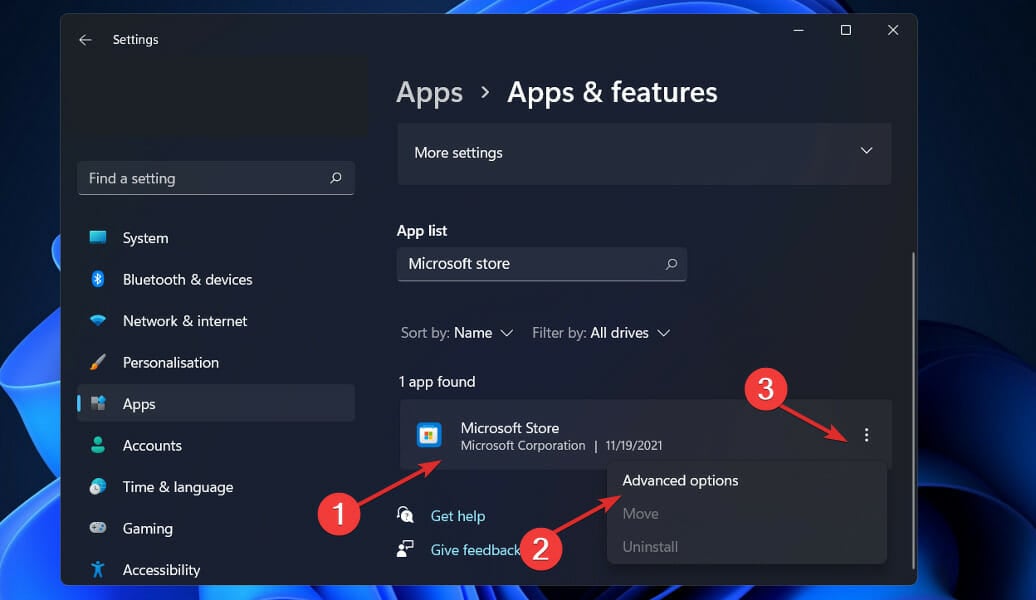This screenshot has width=1036, height=600.
Task: Click the '1 app found' text
Action: [437, 382]
